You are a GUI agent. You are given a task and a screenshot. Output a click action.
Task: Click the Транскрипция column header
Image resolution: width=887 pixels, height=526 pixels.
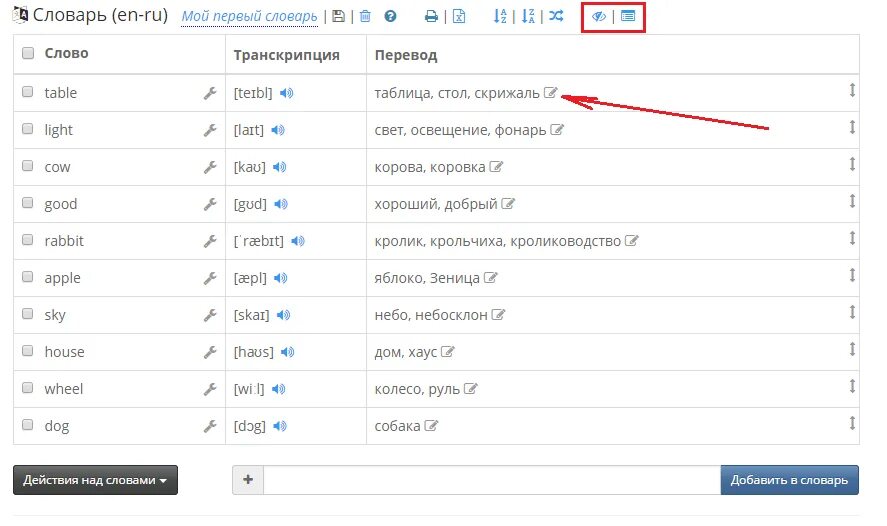(287, 55)
